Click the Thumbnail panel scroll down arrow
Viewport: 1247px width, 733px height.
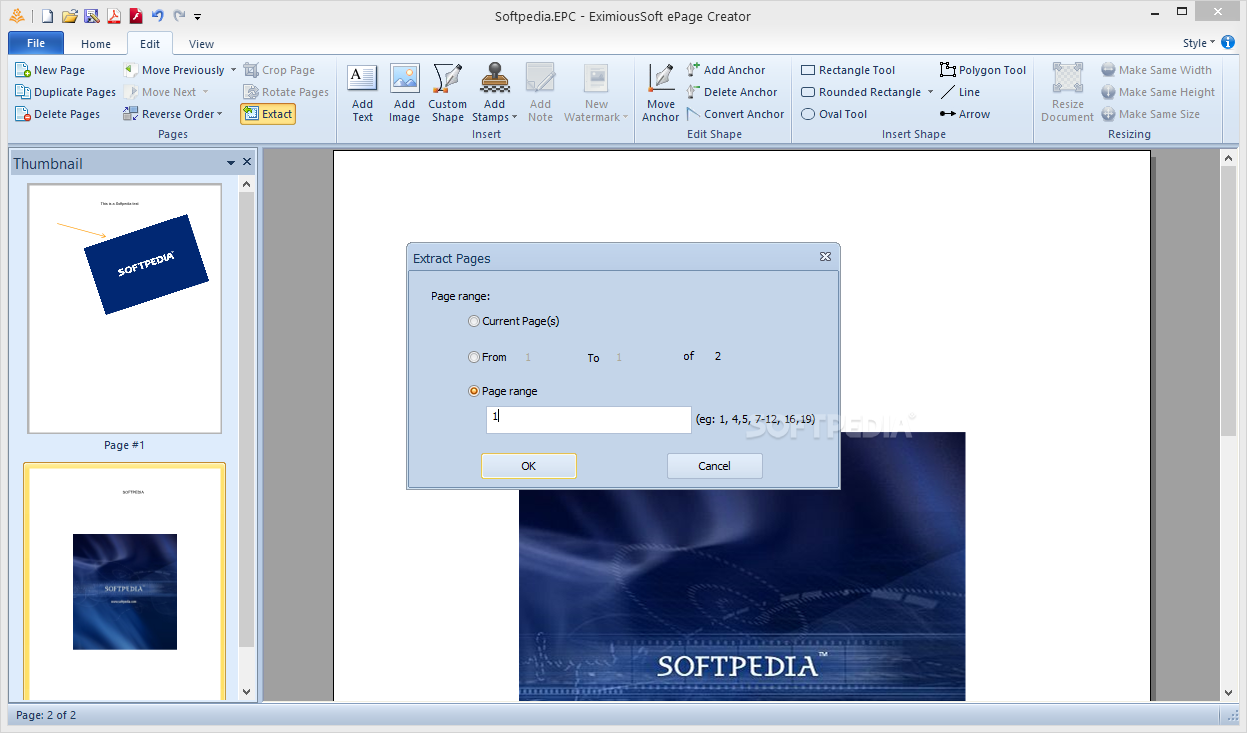(247, 691)
